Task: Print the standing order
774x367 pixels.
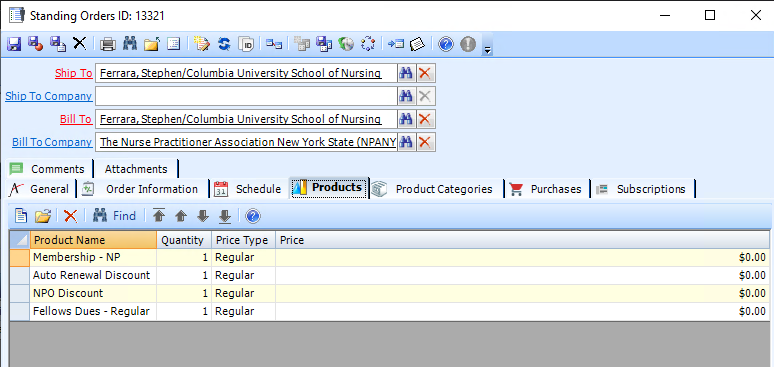Action: 108,44
